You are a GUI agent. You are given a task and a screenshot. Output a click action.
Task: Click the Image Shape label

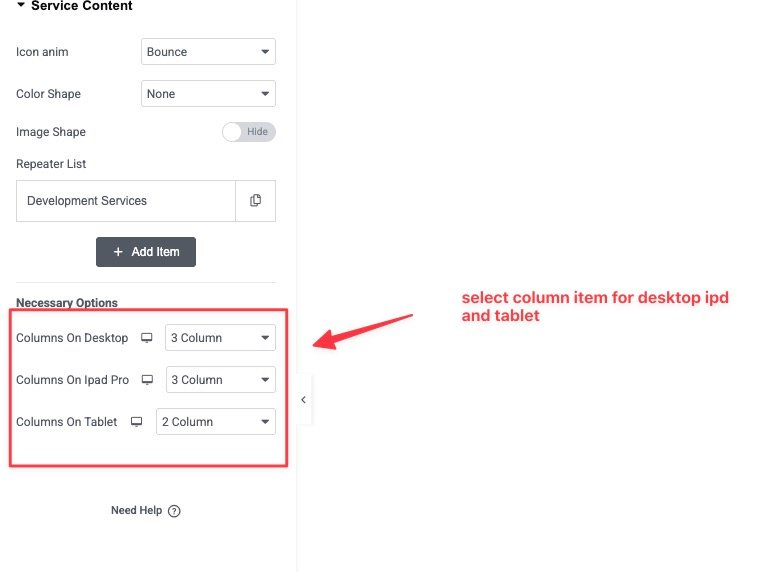51,132
